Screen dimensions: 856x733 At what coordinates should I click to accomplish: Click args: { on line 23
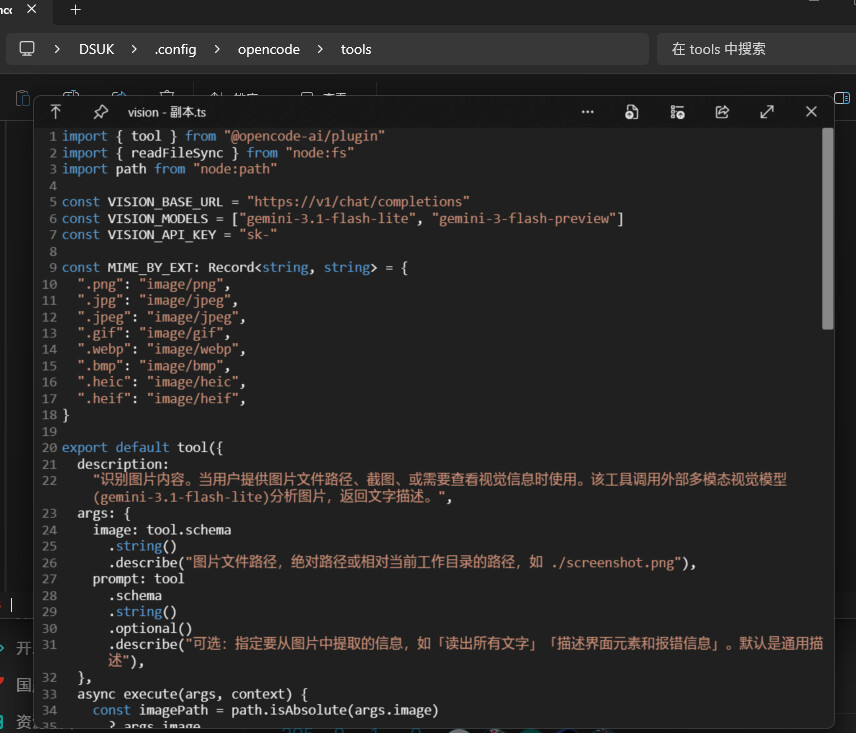pos(104,514)
